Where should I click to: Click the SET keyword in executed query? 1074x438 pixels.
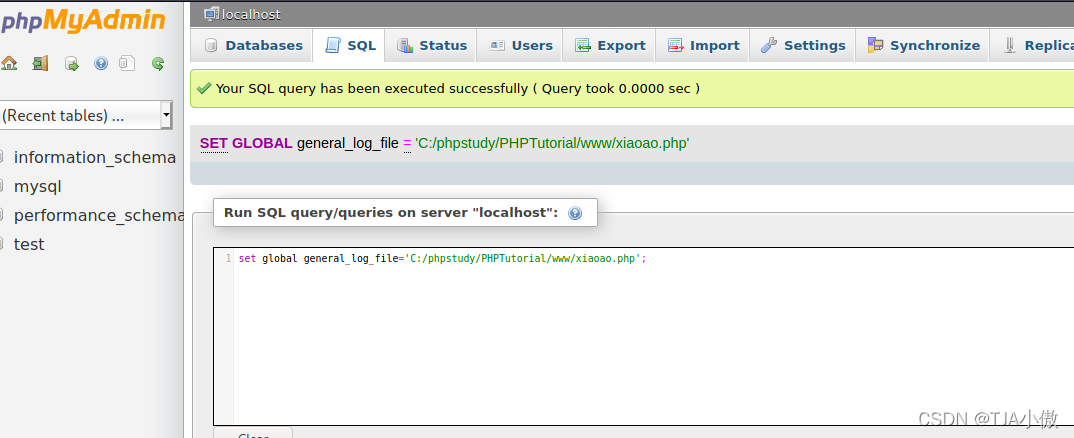214,143
